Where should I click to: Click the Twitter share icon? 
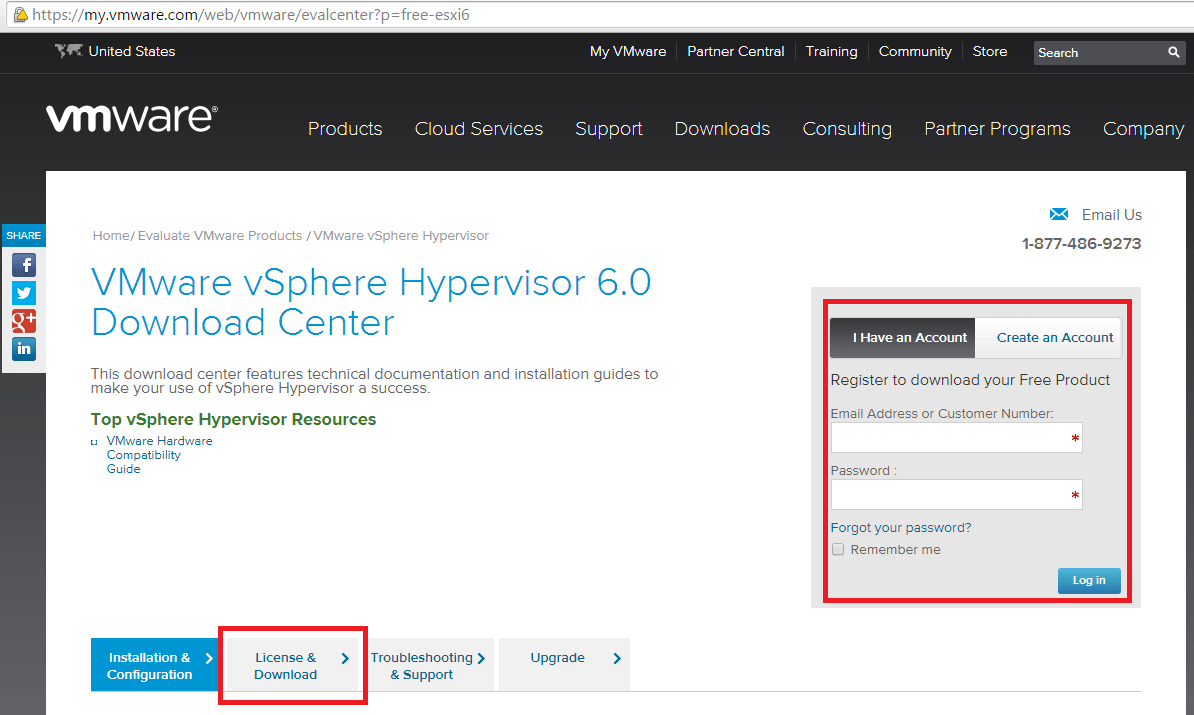(24, 293)
